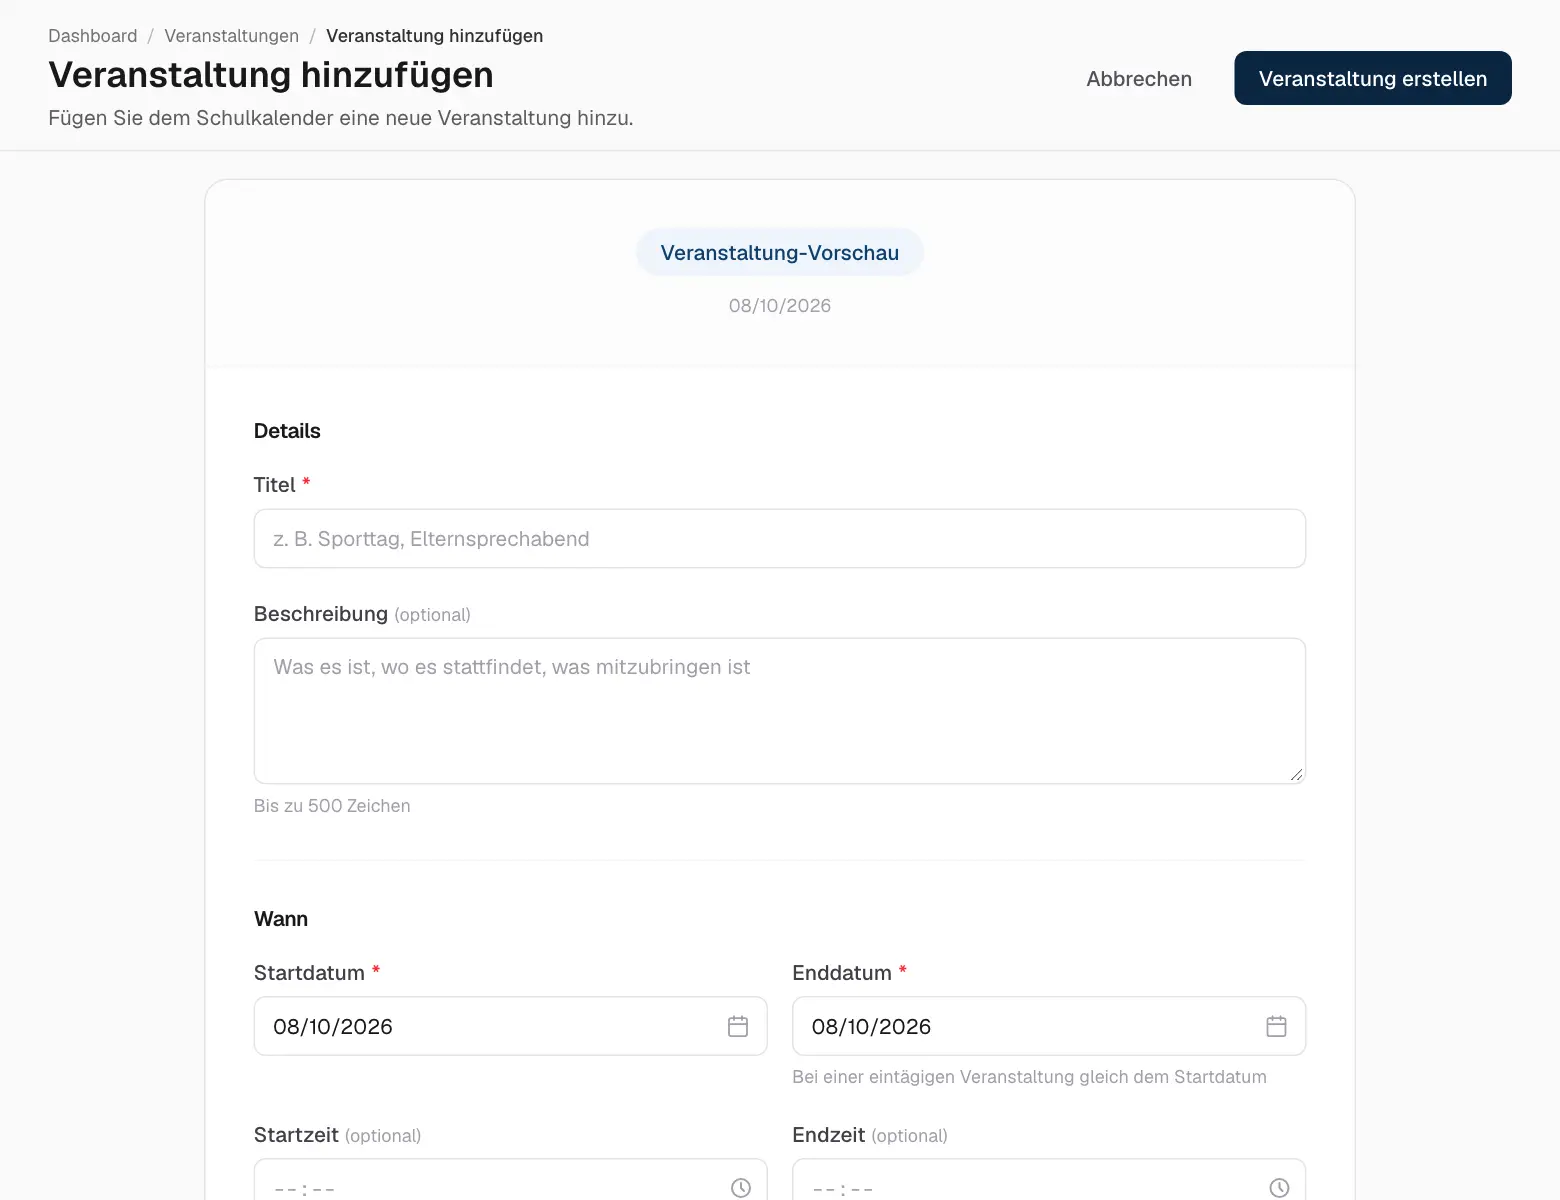Click the 'Beschreibung' field label
1560x1200 pixels.
click(321, 614)
